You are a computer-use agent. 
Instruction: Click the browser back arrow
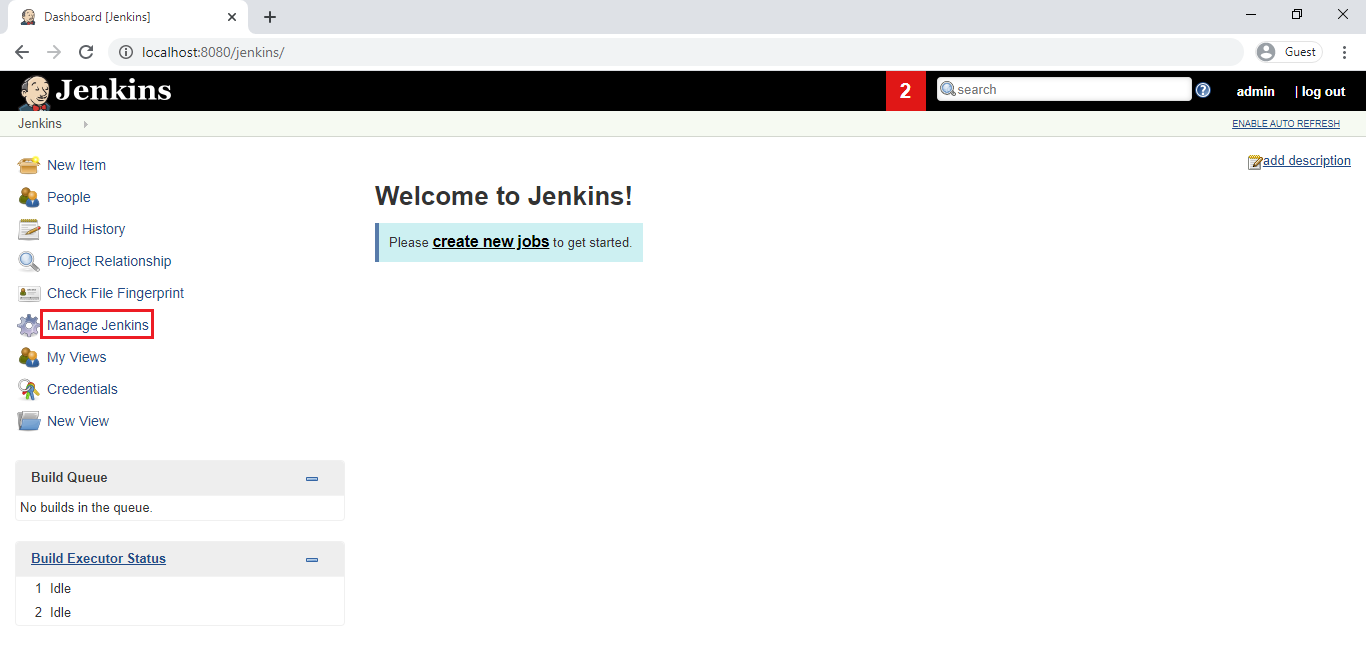(22, 52)
